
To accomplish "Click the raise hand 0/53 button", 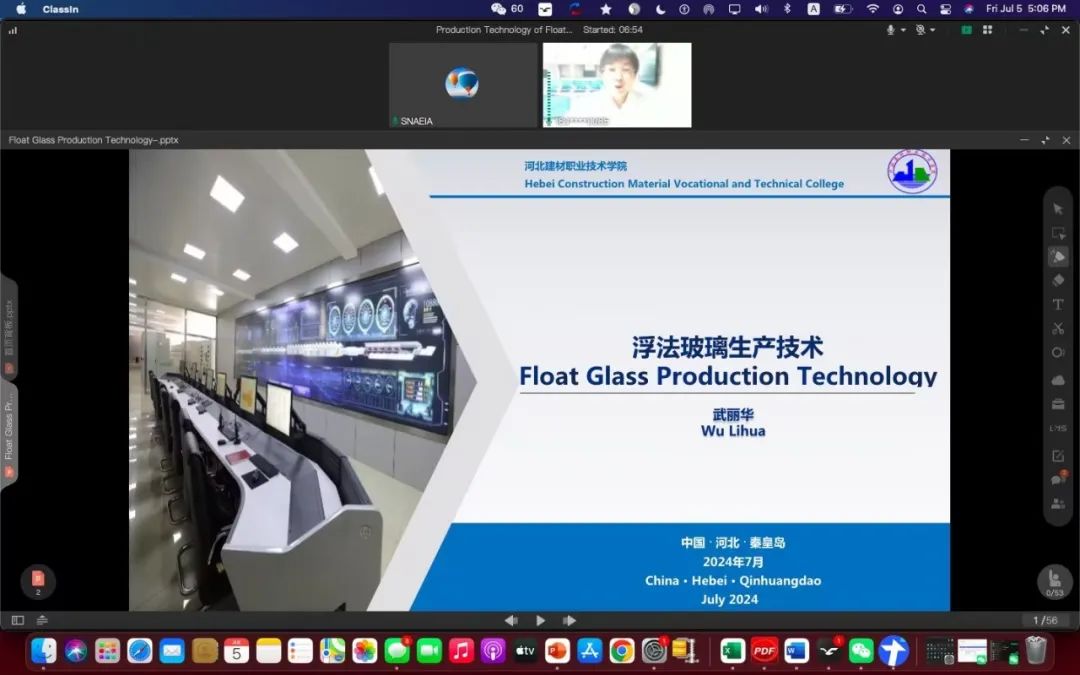I will point(1055,582).
